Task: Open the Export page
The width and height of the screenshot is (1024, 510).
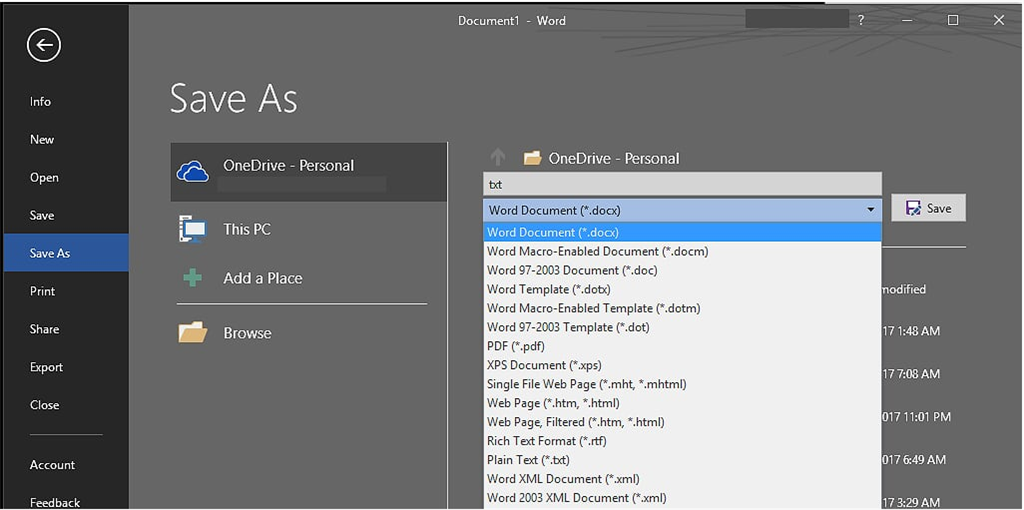Action: coord(46,367)
